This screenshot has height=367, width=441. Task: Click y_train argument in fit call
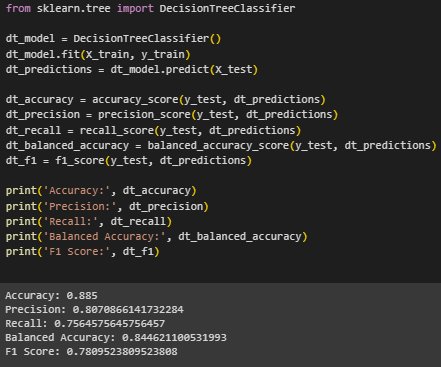(162, 54)
